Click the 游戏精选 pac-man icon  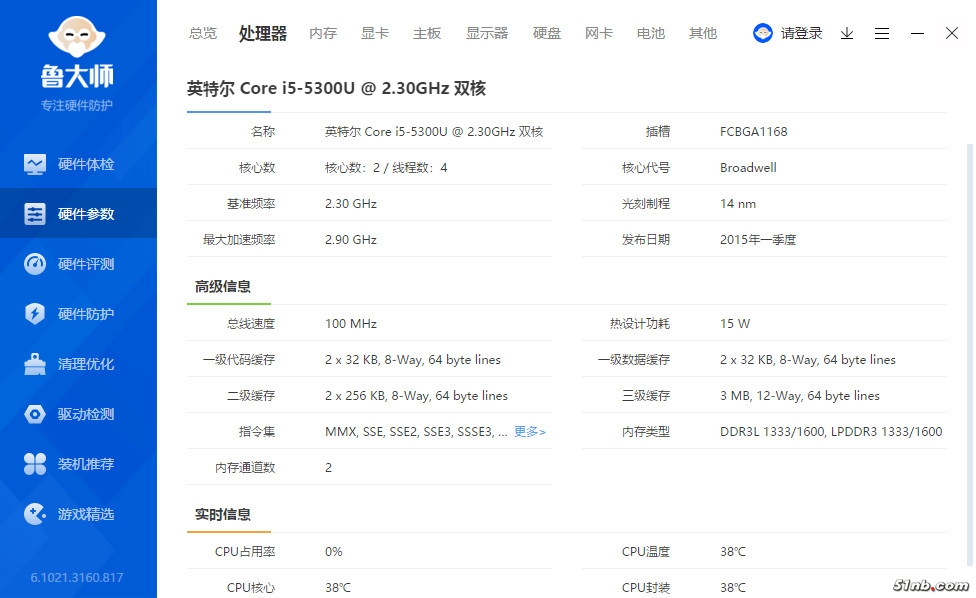[x=35, y=514]
